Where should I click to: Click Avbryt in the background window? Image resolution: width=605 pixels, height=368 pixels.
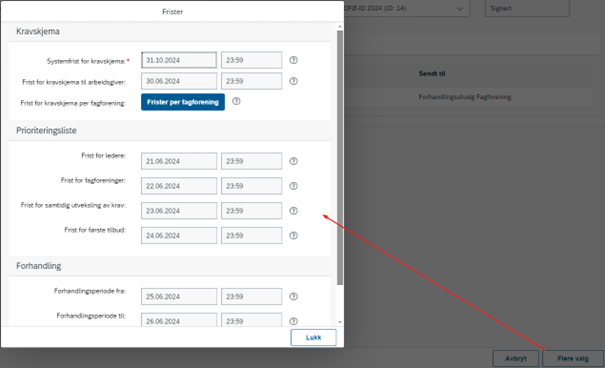pyautogui.click(x=515, y=358)
